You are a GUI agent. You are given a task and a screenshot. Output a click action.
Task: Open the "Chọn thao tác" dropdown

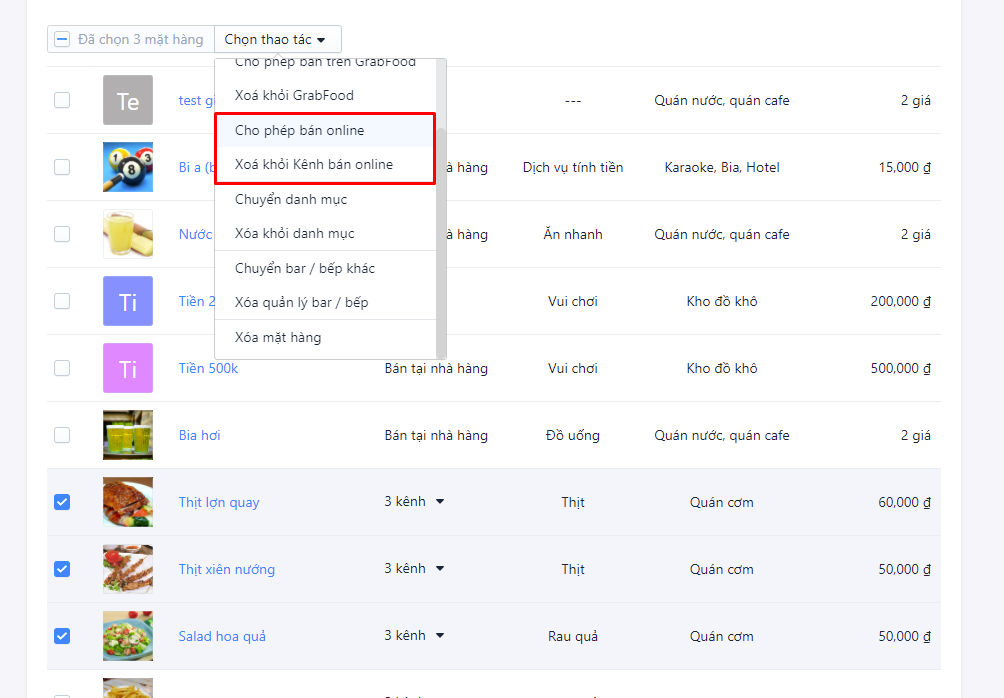277,39
